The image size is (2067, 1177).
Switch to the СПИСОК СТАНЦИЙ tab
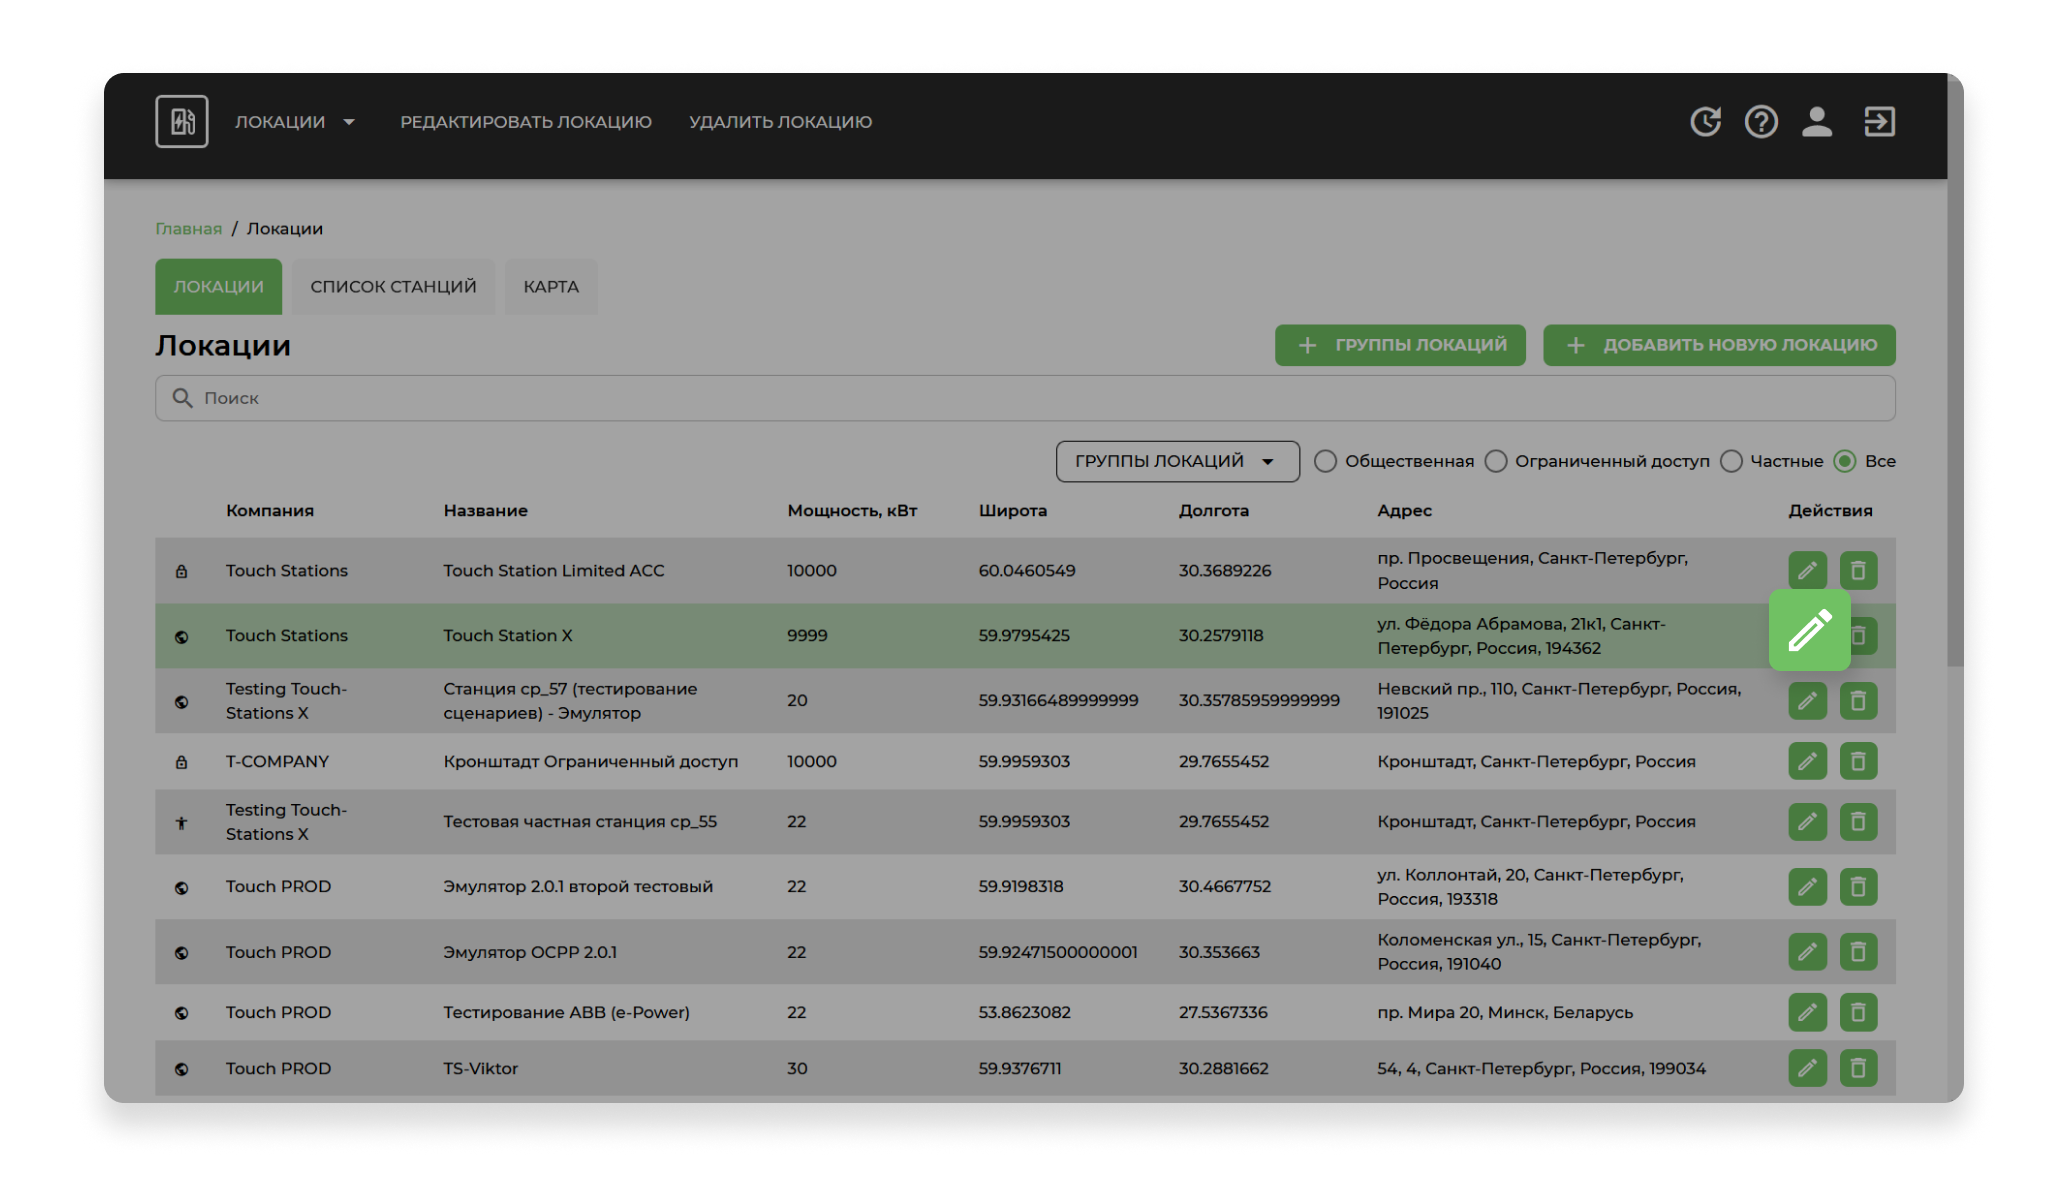point(393,287)
